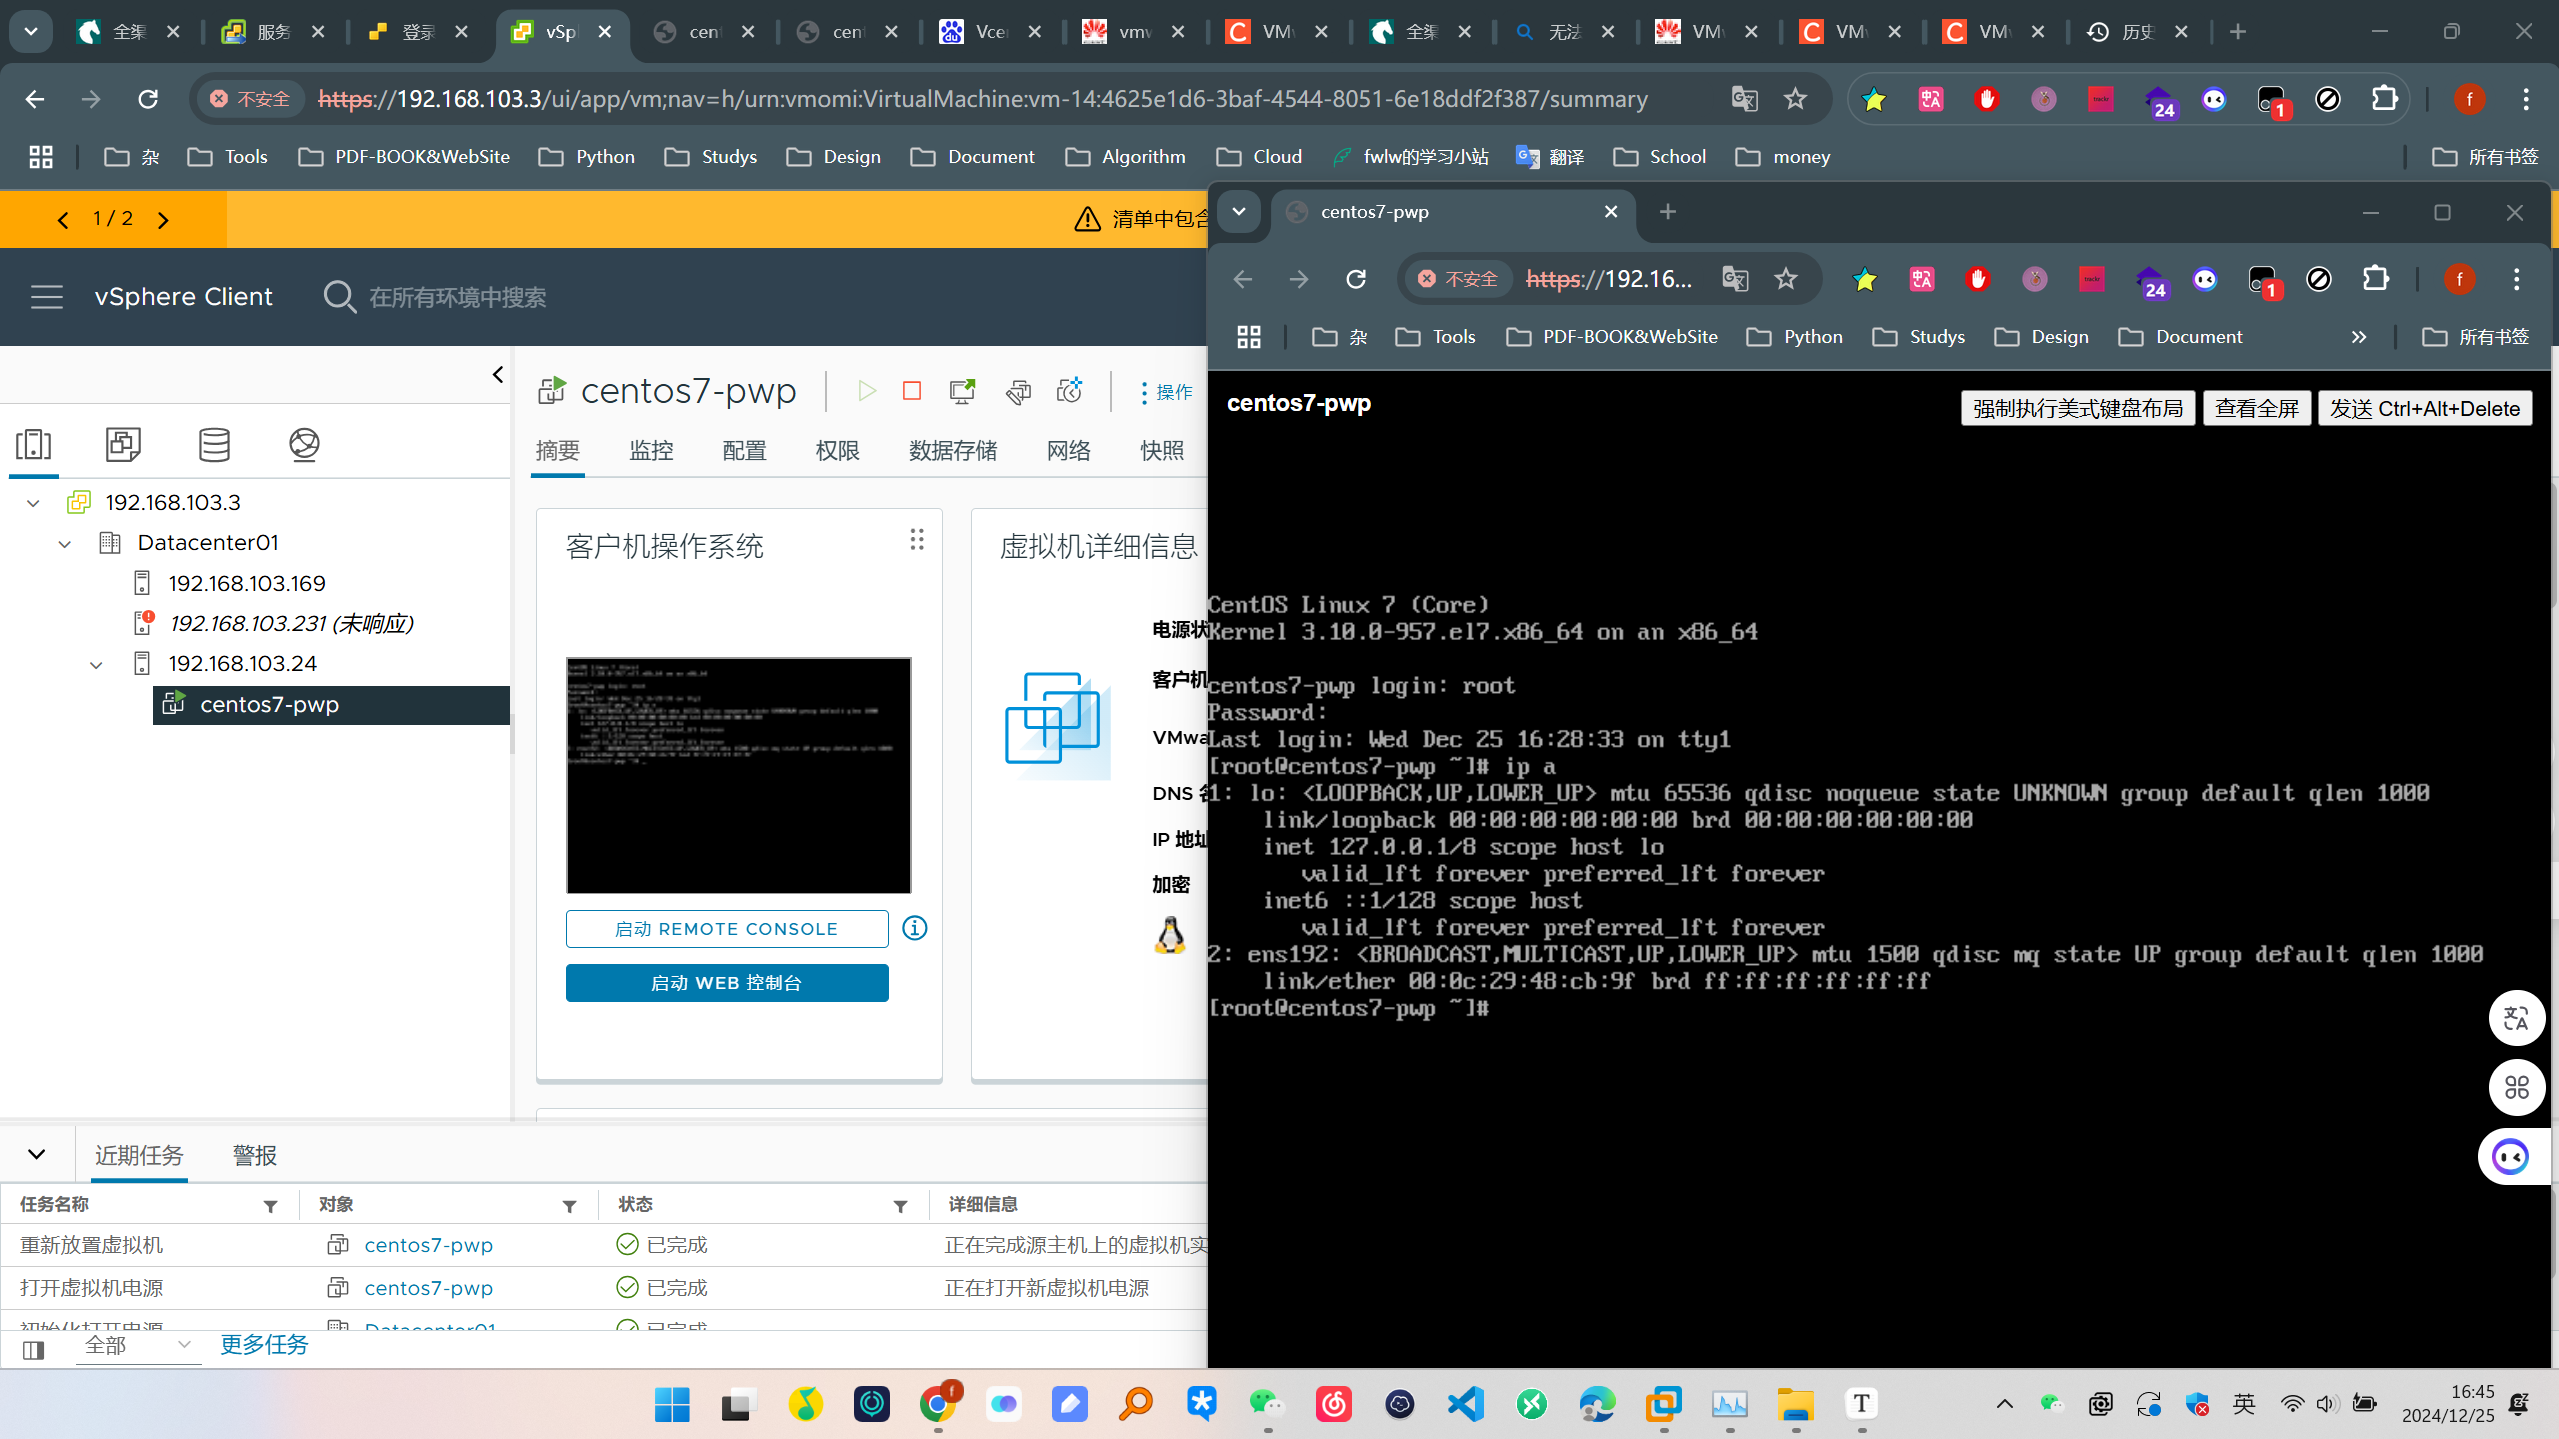Click 强制执行美式键盘布局 button in console
This screenshot has width=2559, height=1439.
coord(2077,408)
